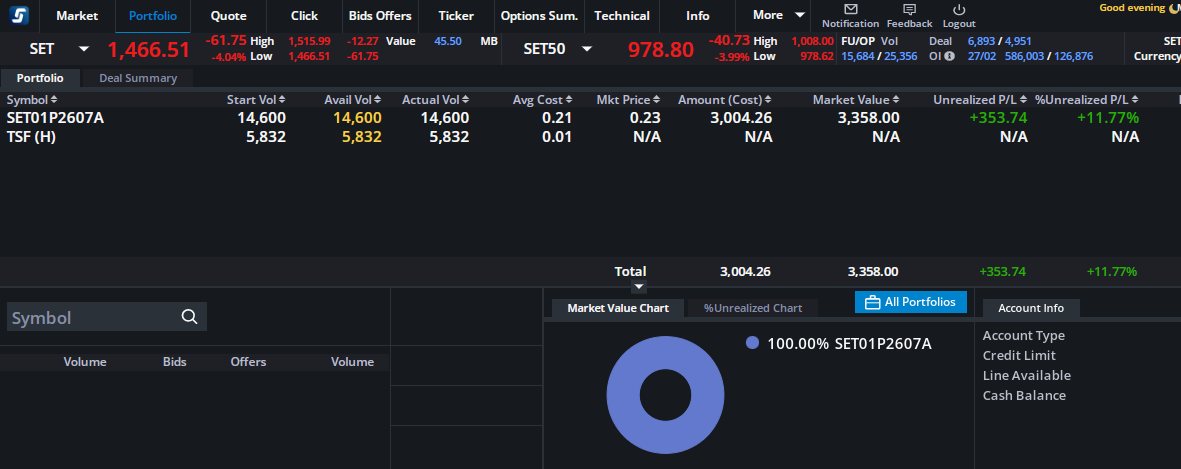
Task: Sort by Actual Vol column
Action: coord(435,99)
